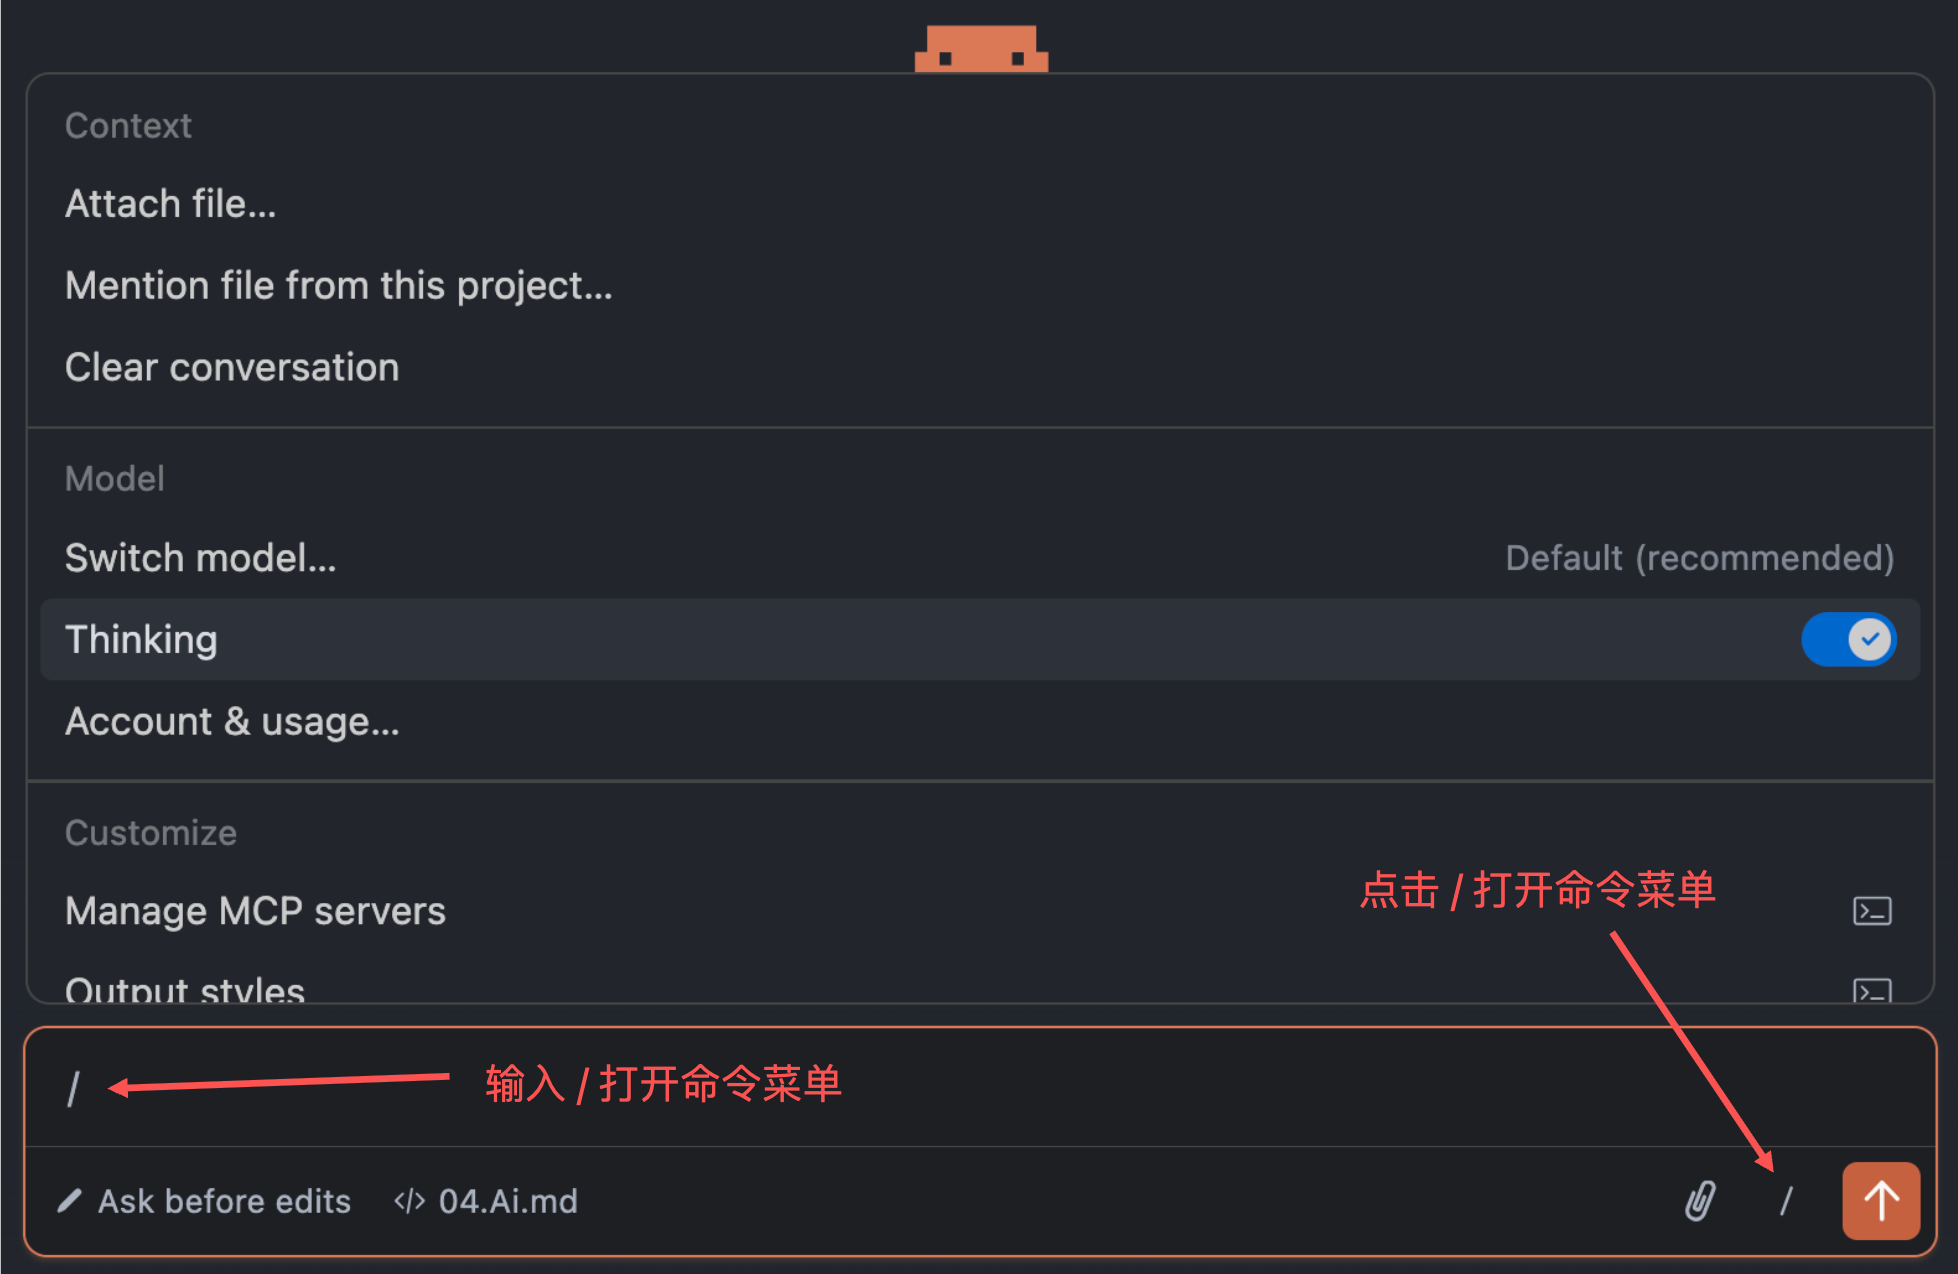Open Manage MCP servers
This screenshot has height=1274, width=1958.
(x=255, y=911)
